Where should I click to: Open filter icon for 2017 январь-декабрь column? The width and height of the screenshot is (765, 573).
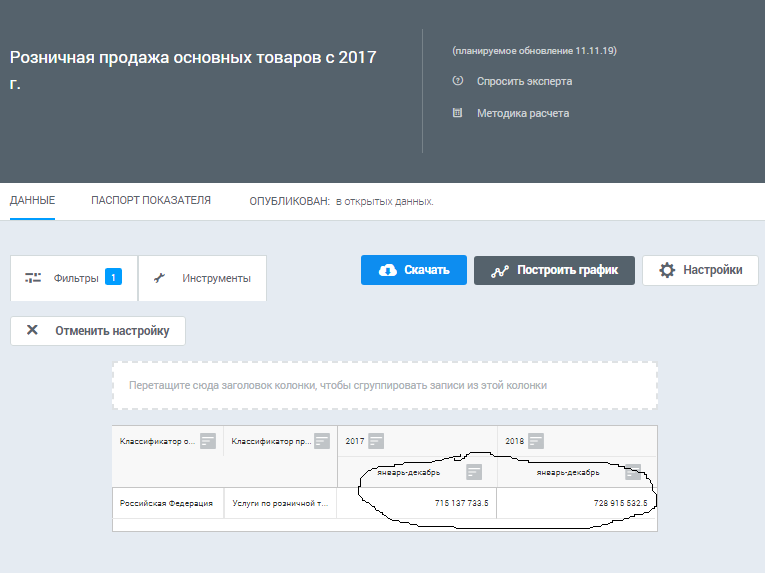474,472
